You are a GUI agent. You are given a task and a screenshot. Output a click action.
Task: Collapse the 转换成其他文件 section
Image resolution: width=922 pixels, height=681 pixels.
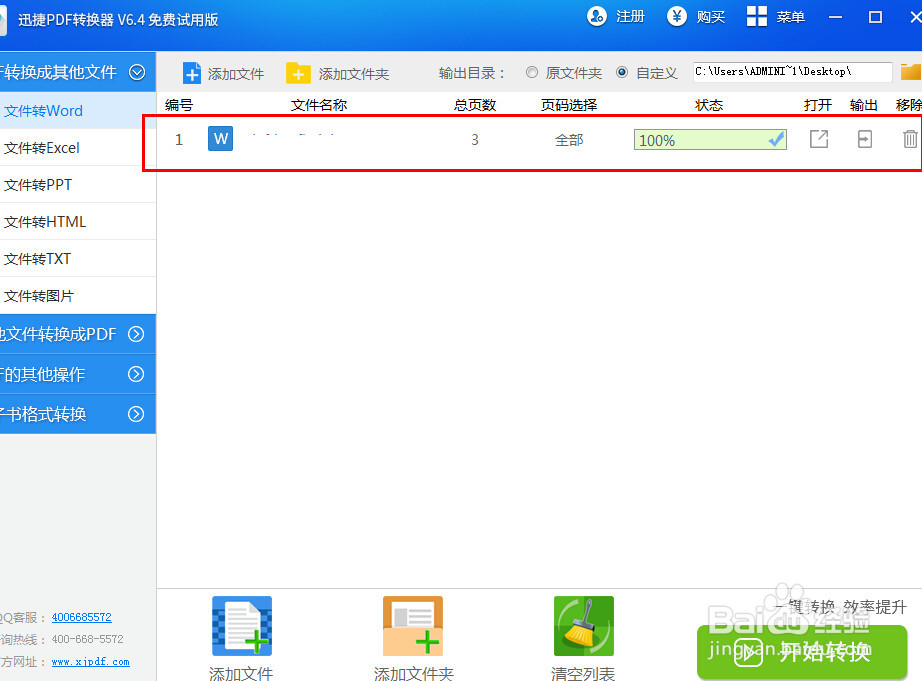tap(137, 72)
